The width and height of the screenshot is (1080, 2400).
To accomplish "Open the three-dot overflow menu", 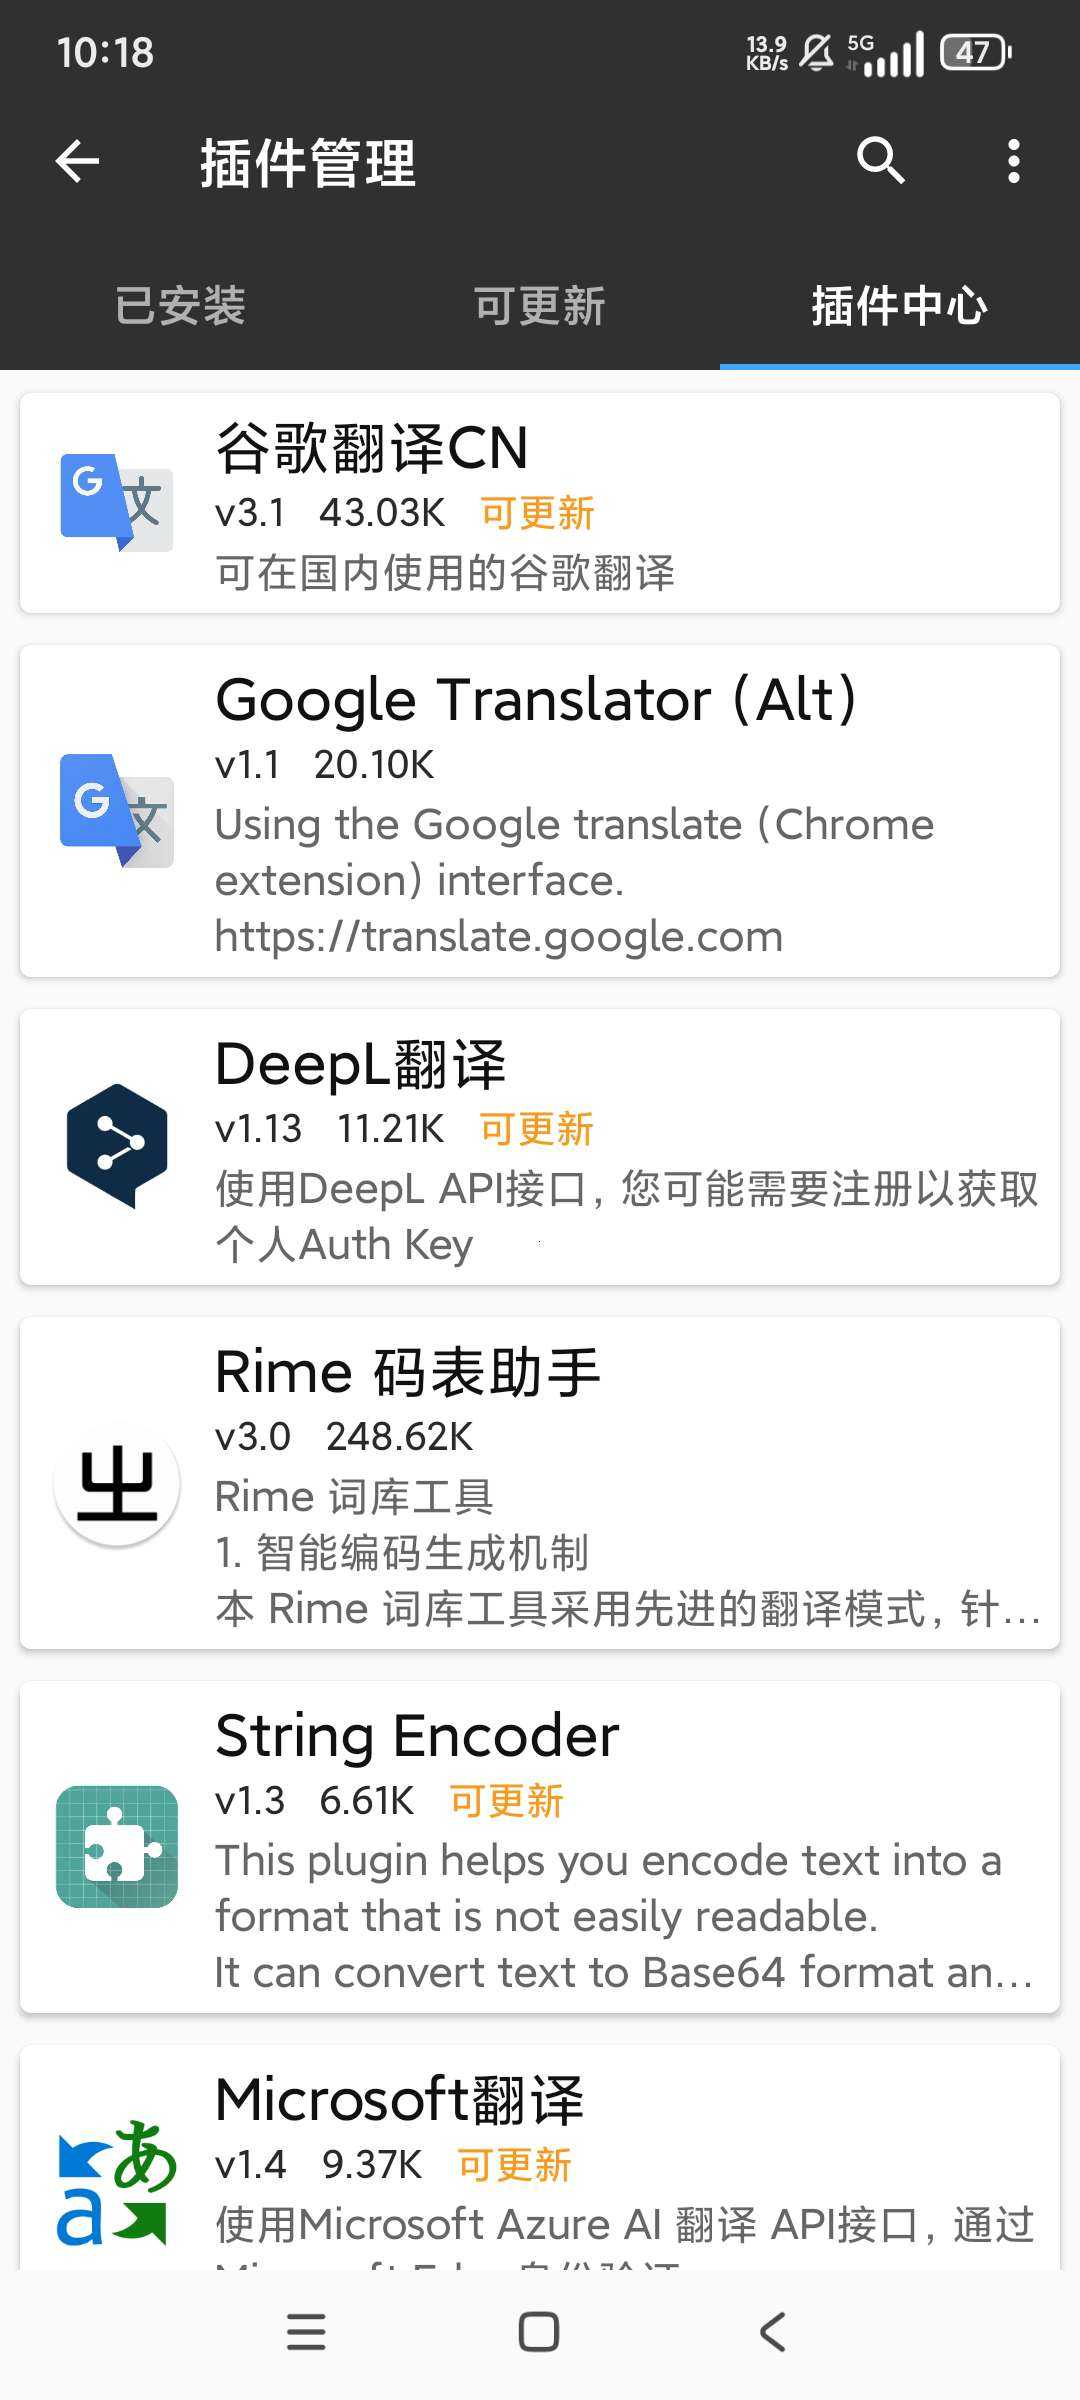I will pos(1014,161).
